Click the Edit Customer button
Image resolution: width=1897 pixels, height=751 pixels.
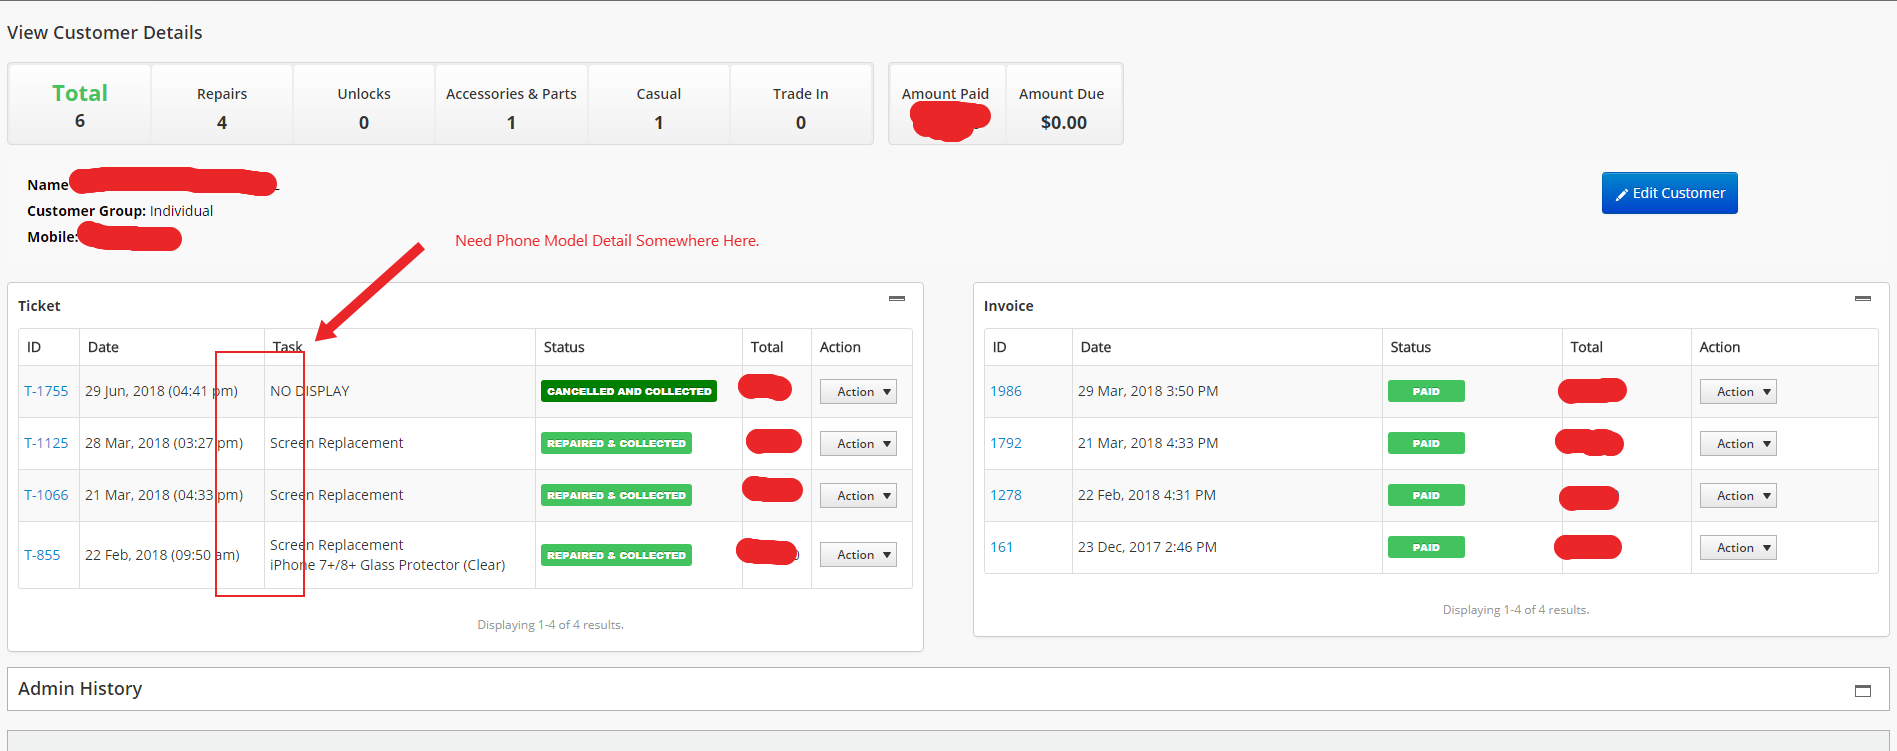1670,193
